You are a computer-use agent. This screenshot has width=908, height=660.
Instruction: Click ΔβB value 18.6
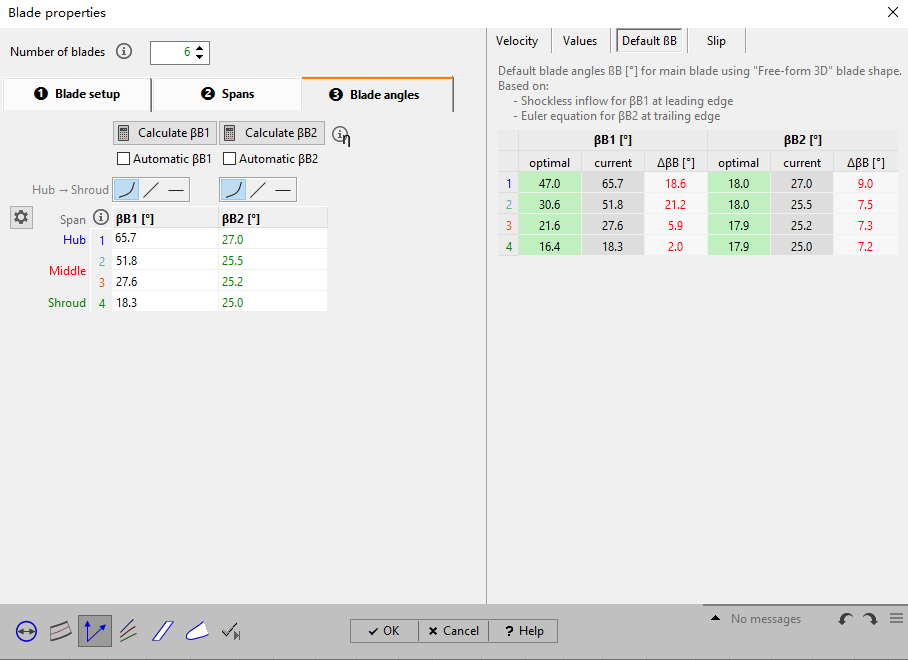pos(675,184)
